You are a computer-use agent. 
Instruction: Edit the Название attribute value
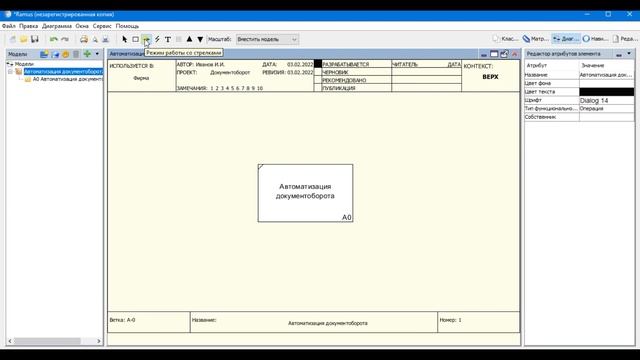pyautogui.click(x=607, y=75)
